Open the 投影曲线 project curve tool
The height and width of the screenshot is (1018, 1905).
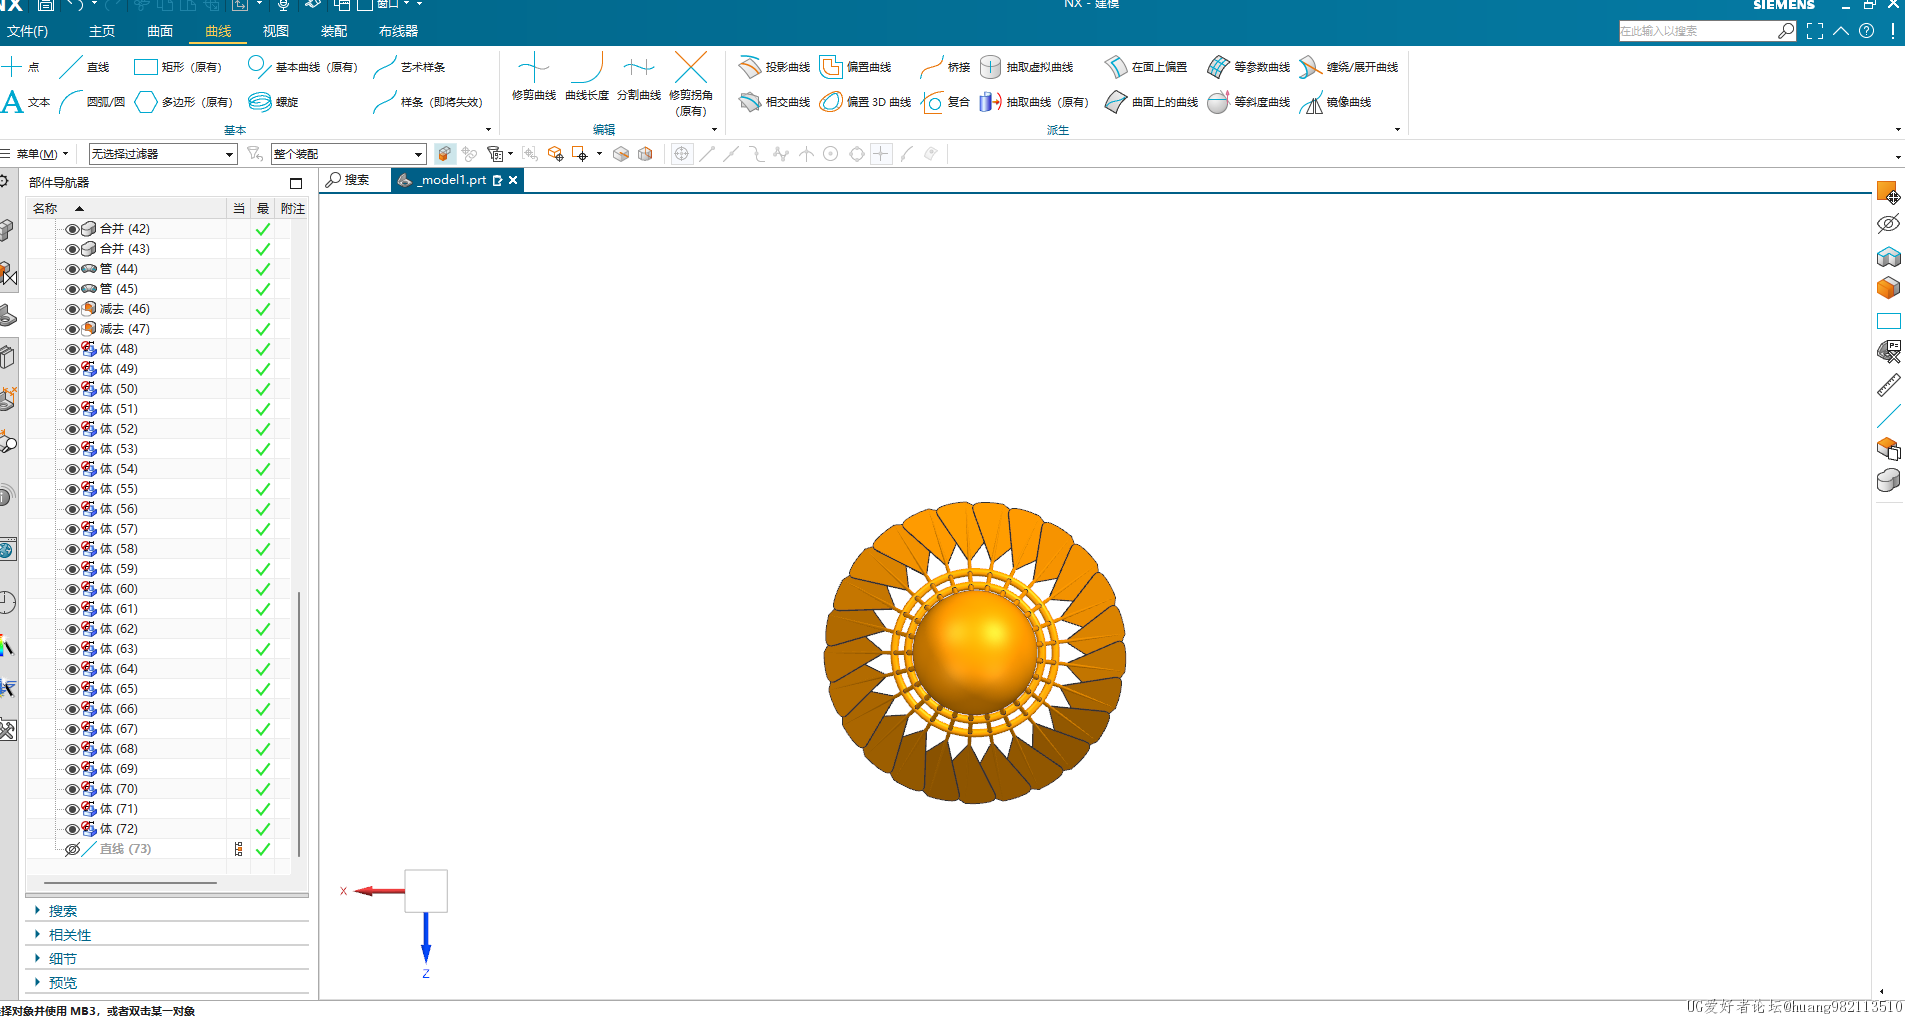point(774,67)
